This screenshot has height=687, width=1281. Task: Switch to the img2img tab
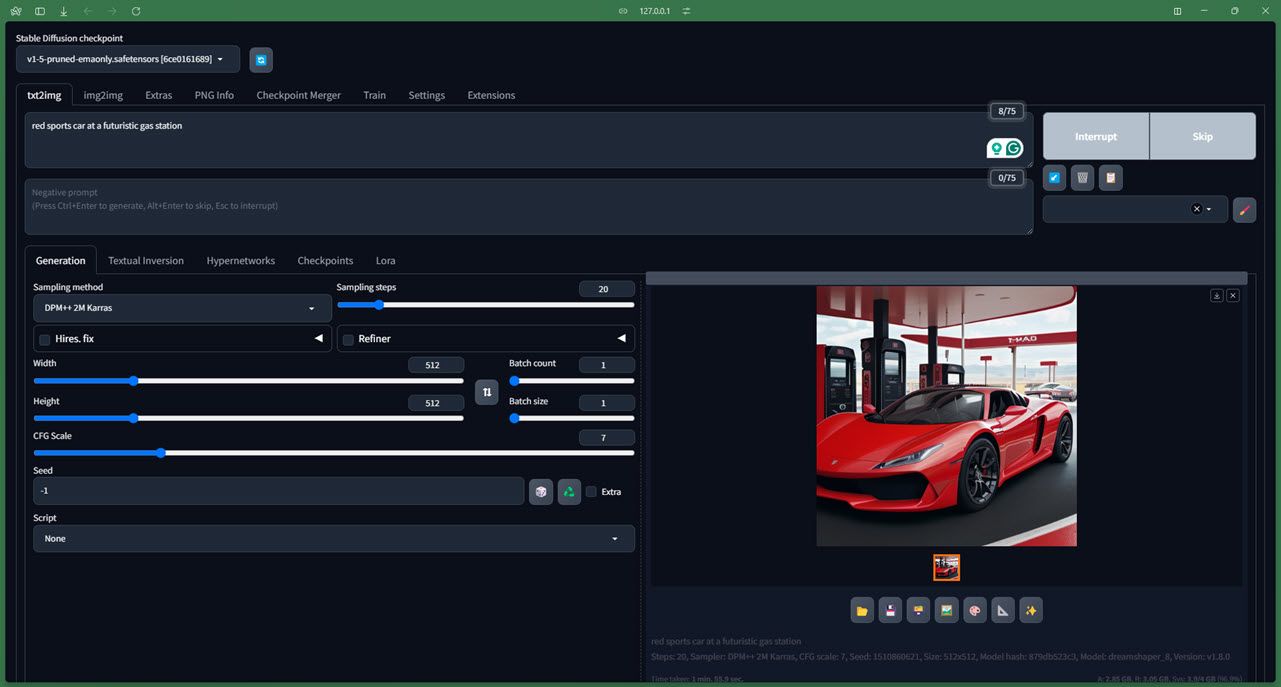click(x=103, y=94)
